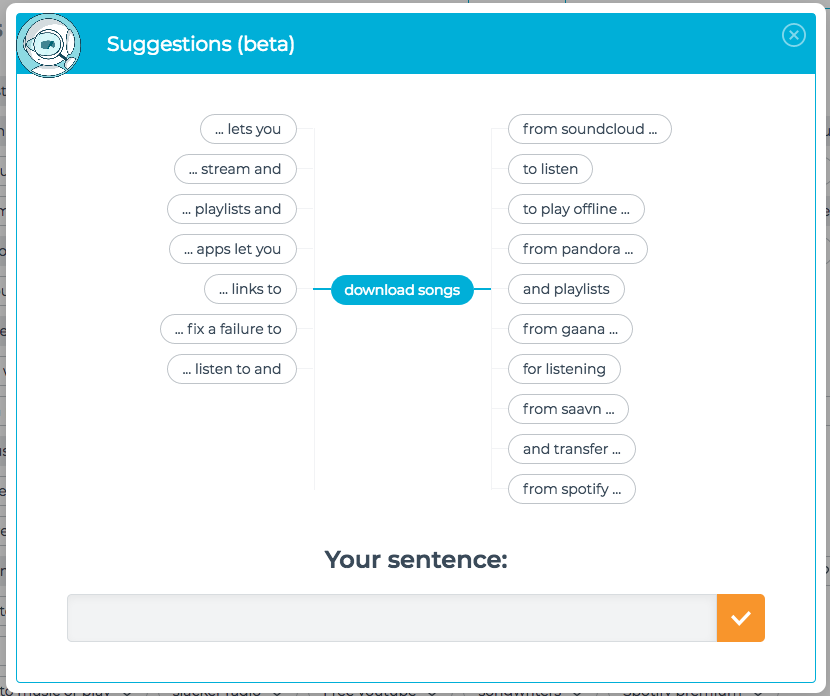Close the Suggestions dialog with the X icon
Viewport: 830px width, 696px height.
[x=793, y=35]
